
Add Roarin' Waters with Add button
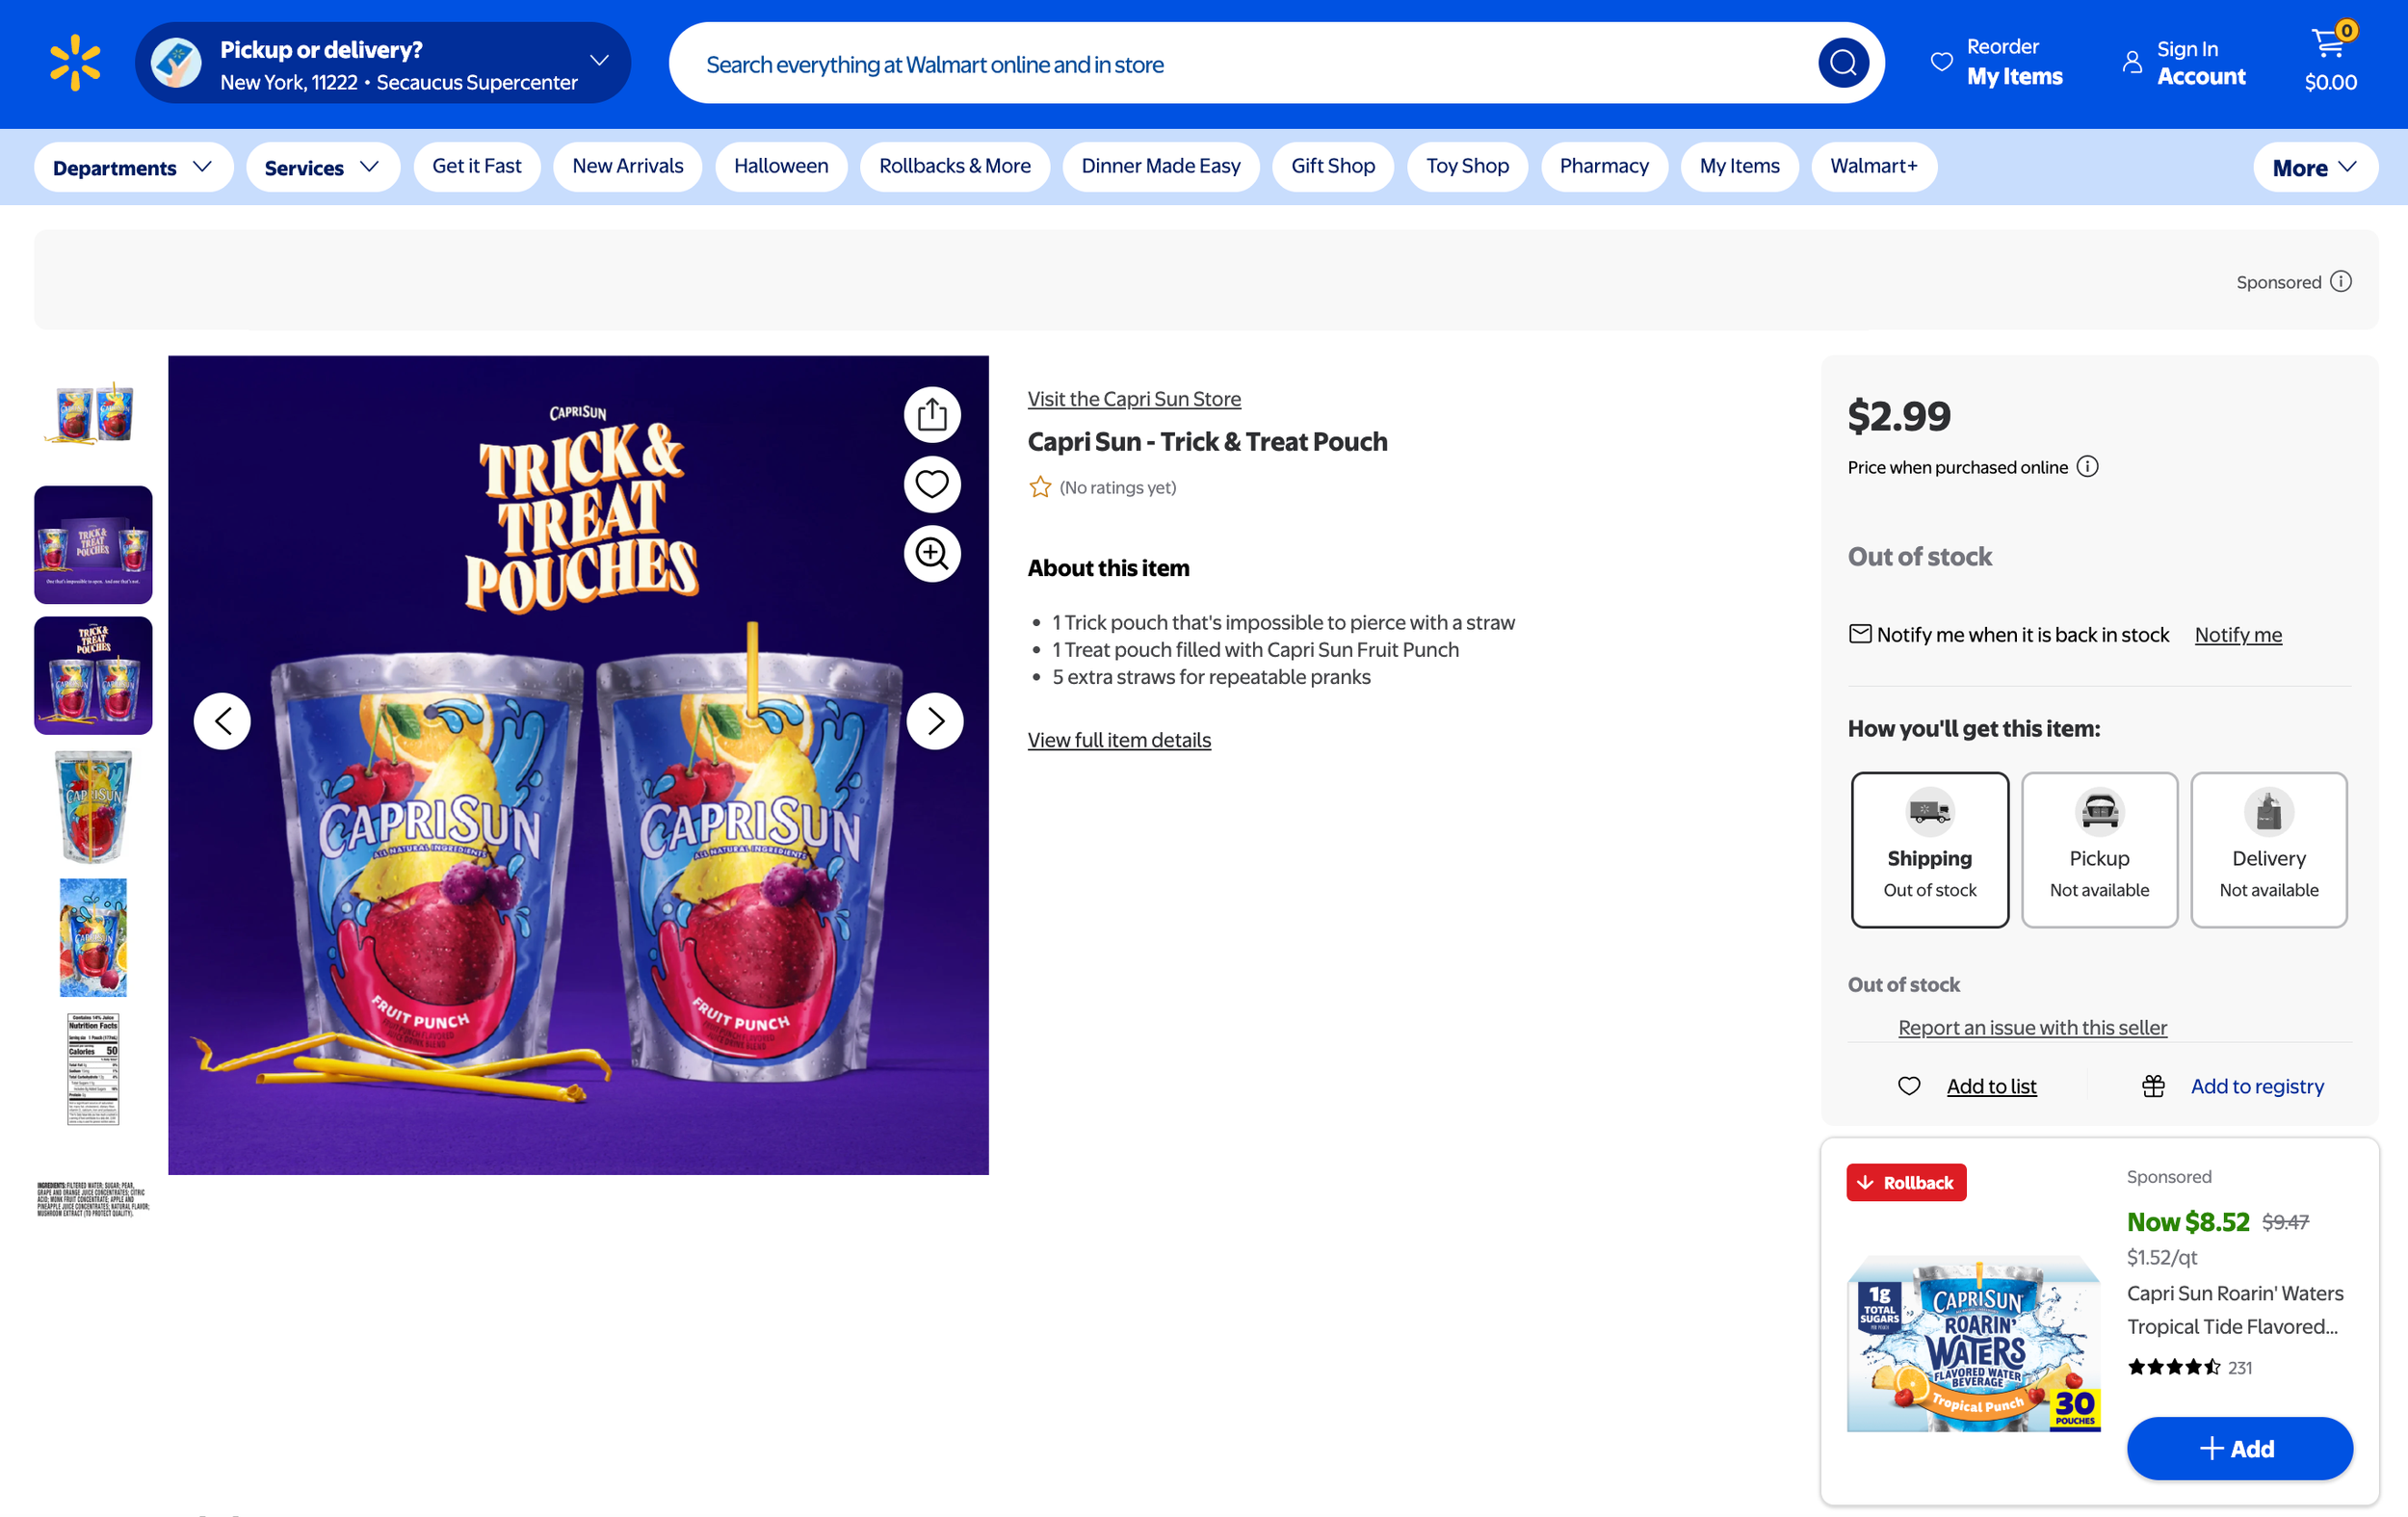(2239, 1448)
